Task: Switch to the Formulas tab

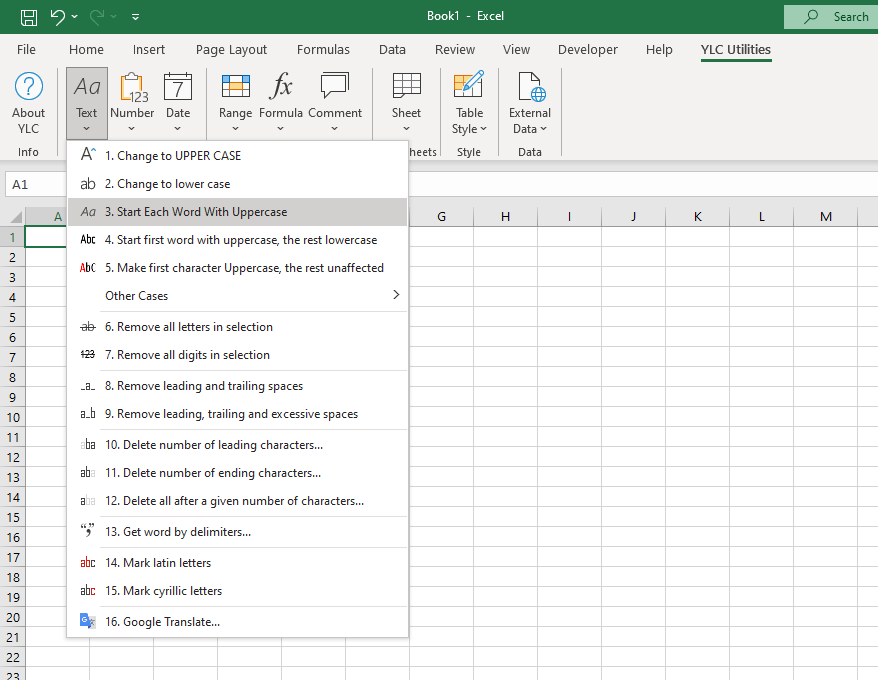Action: click(323, 49)
